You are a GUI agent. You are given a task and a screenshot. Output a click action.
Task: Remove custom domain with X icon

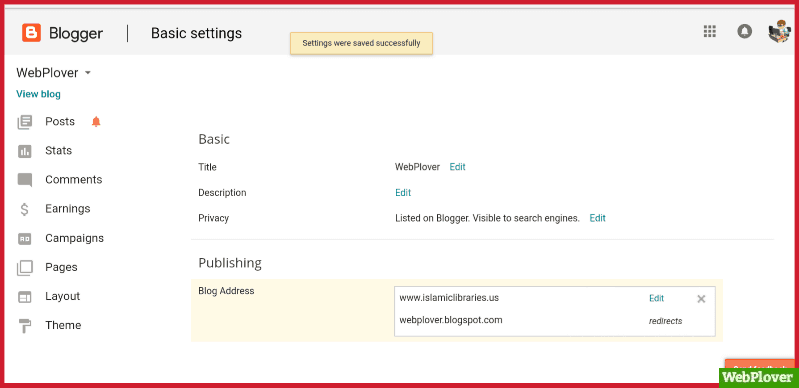point(701,299)
